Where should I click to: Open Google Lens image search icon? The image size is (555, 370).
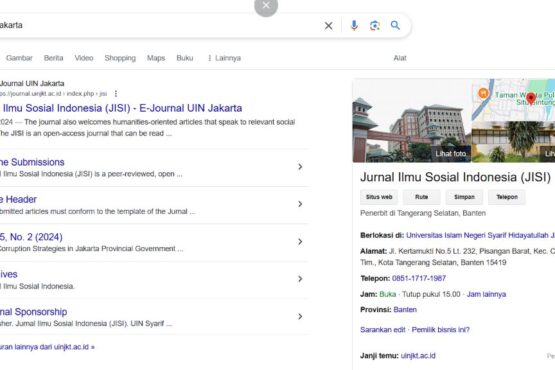(x=374, y=25)
